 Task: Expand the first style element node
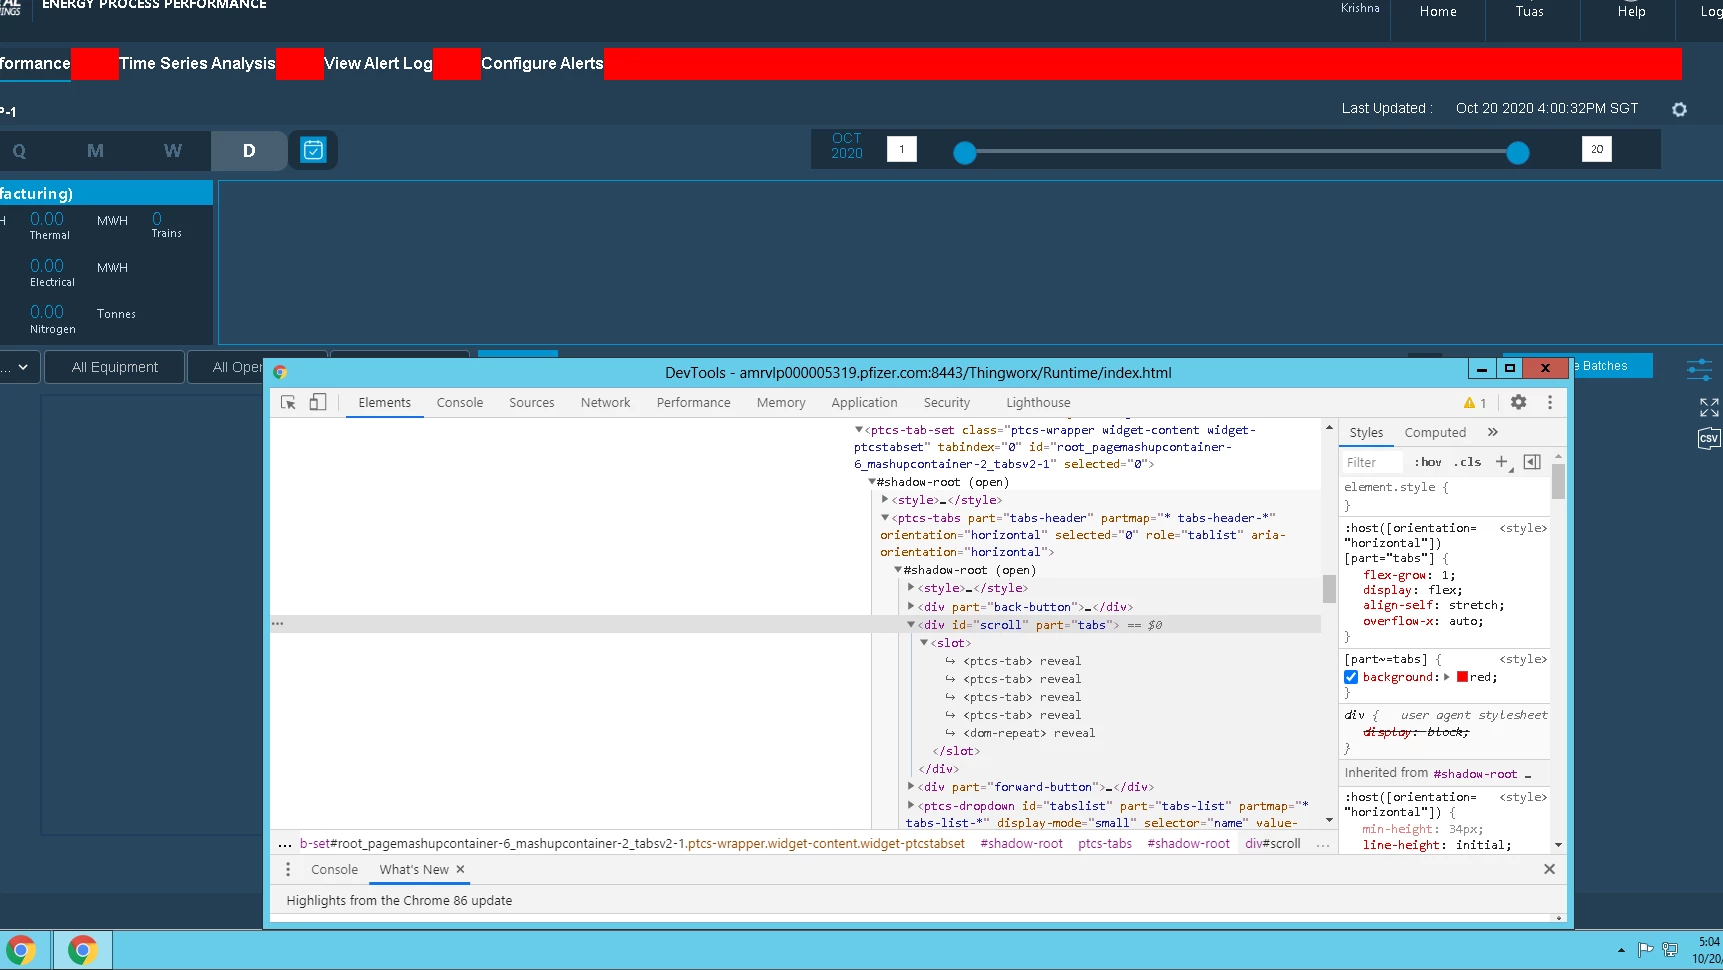tap(885, 499)
